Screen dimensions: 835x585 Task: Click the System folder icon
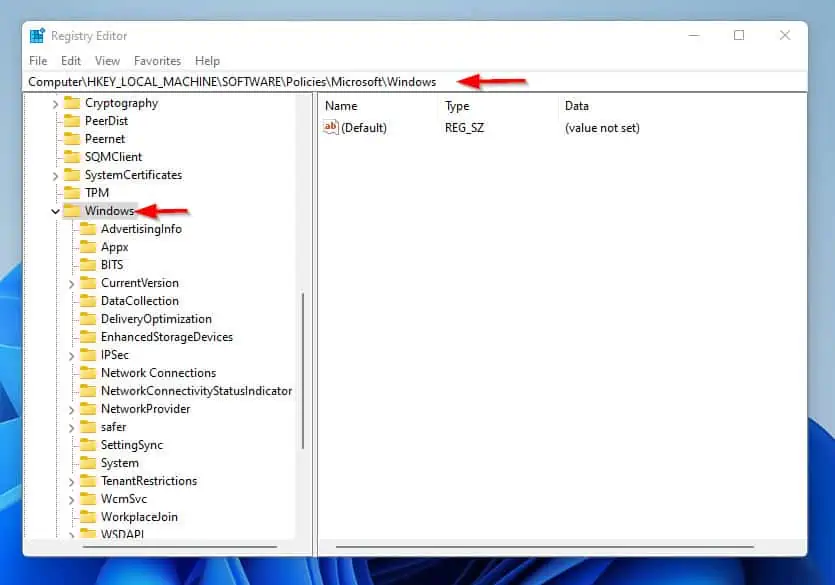[x=88, y=463]
